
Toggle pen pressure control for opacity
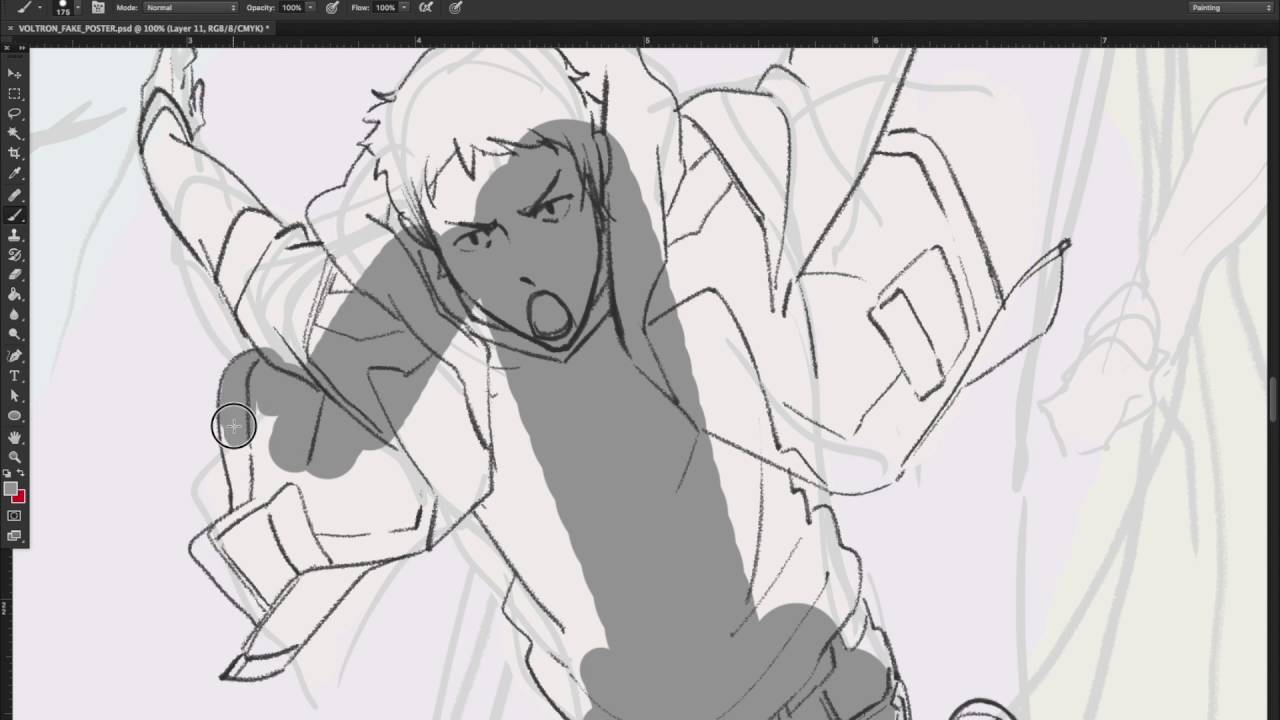click(x=333, y=7)
